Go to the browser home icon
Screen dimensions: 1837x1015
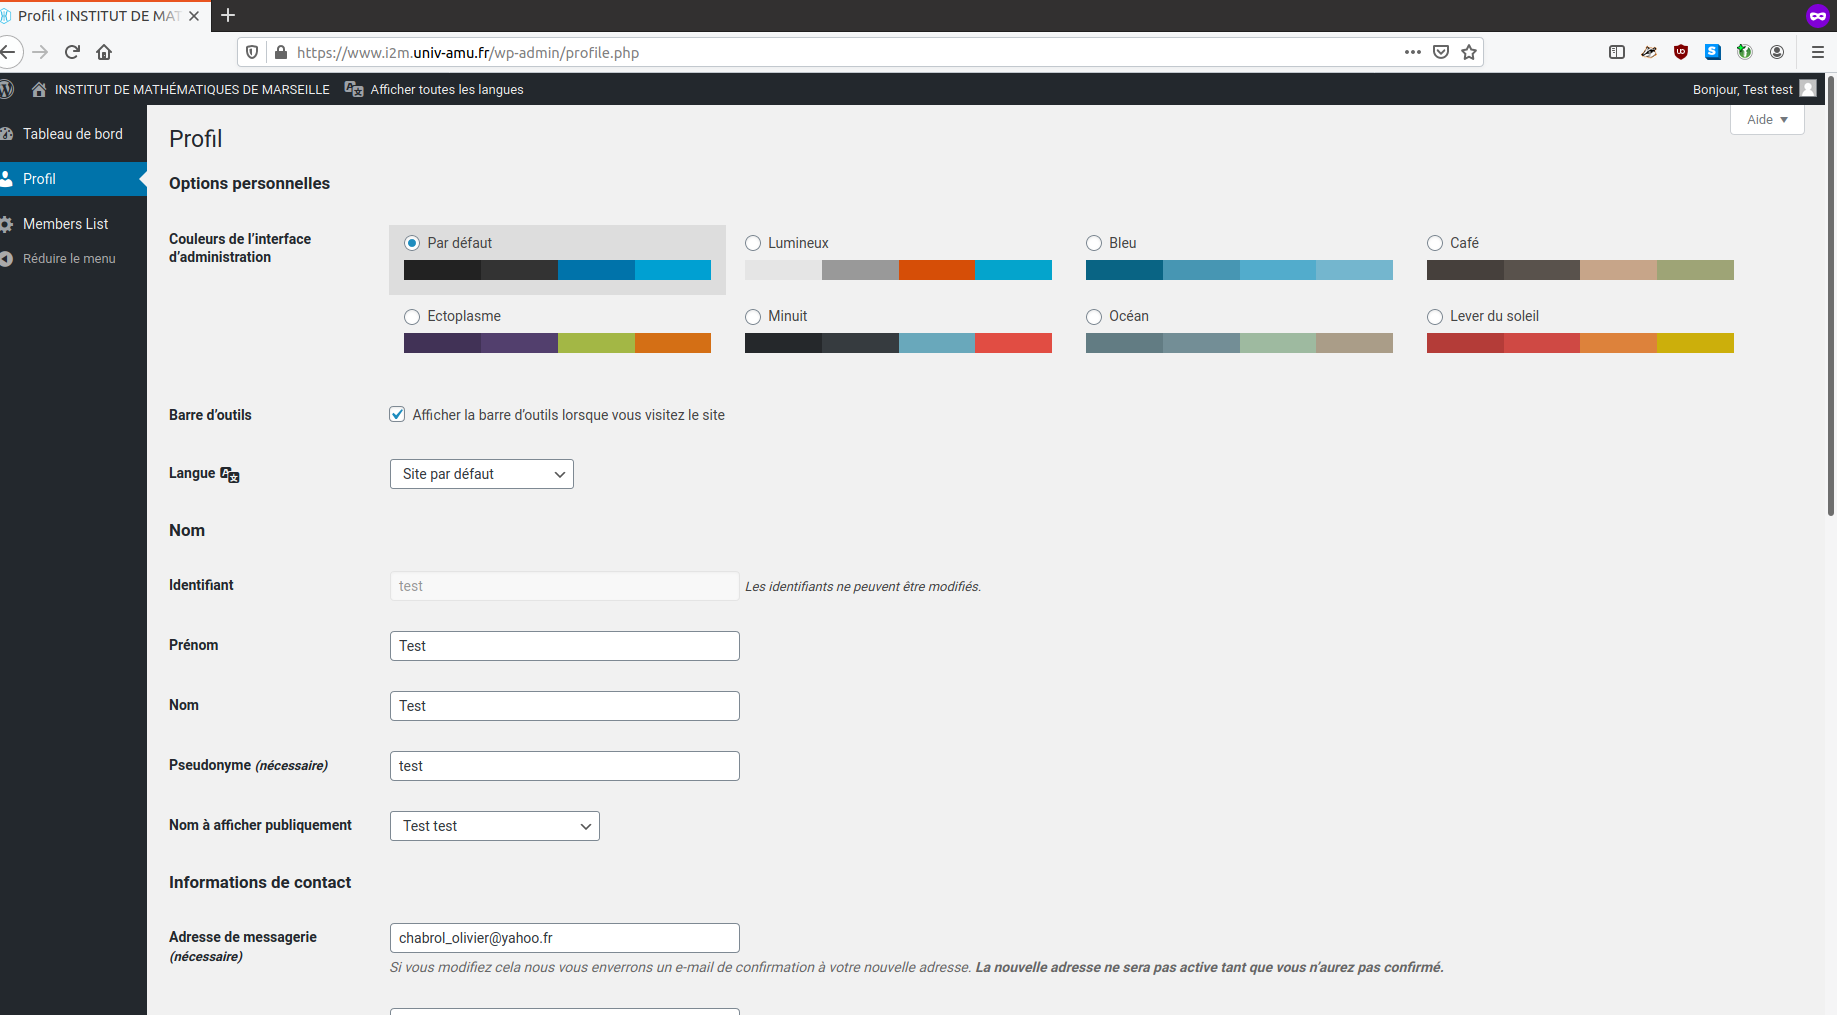pos(104,52)
